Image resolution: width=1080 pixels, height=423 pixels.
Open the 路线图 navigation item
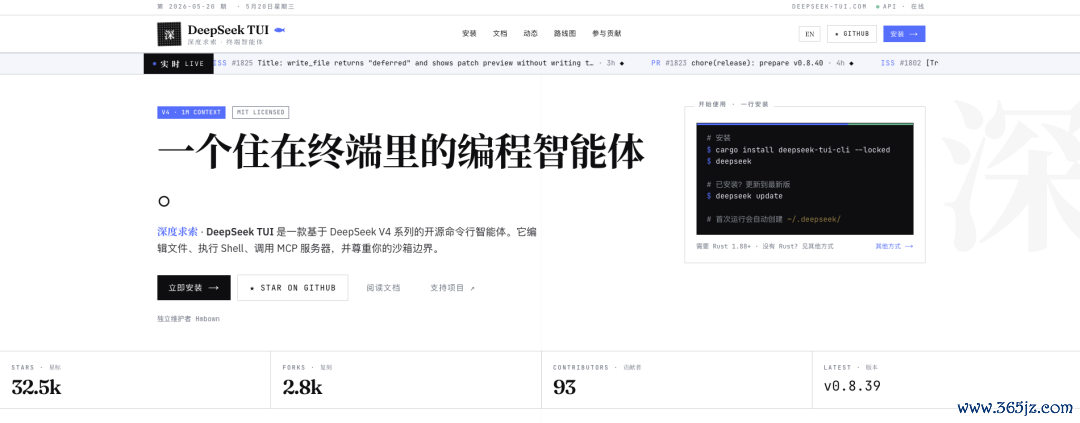(x=565, y=34)
